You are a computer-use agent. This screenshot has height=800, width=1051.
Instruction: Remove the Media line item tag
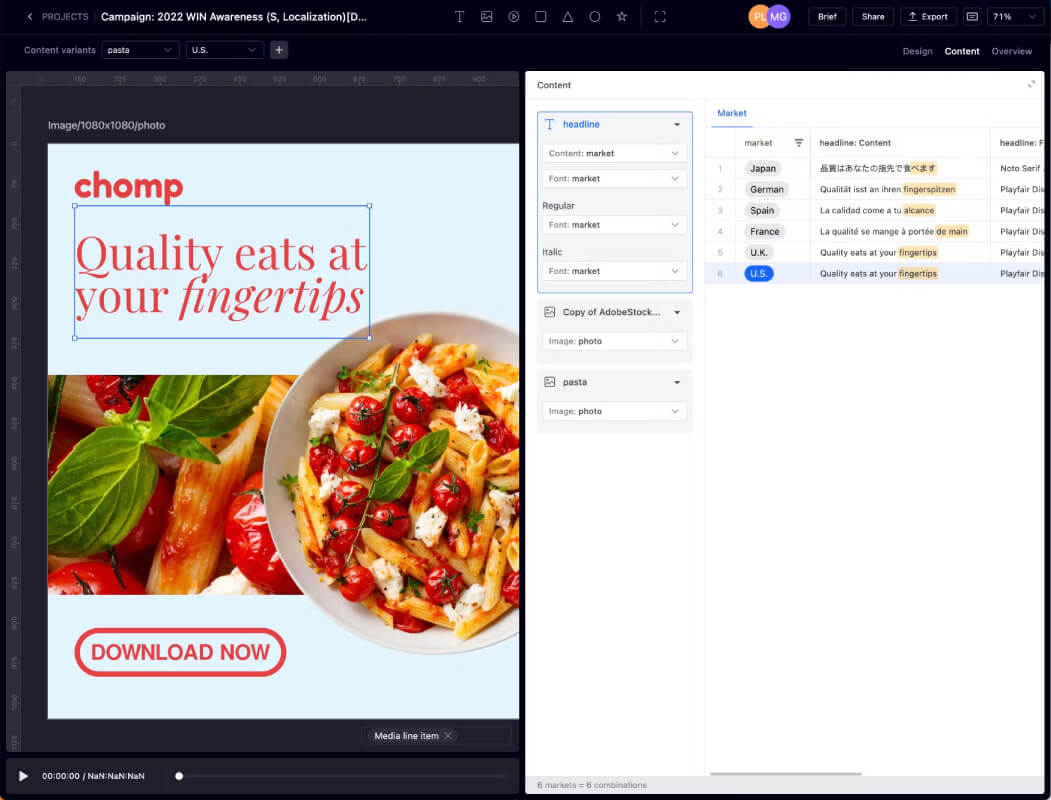coord(448,736)
